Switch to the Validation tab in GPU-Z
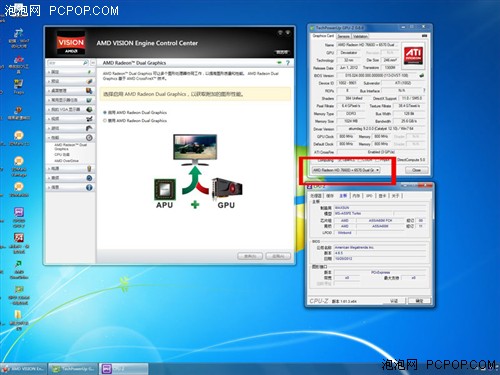The image size is (500, 375). pyautogui.click(x=360, y=36)
